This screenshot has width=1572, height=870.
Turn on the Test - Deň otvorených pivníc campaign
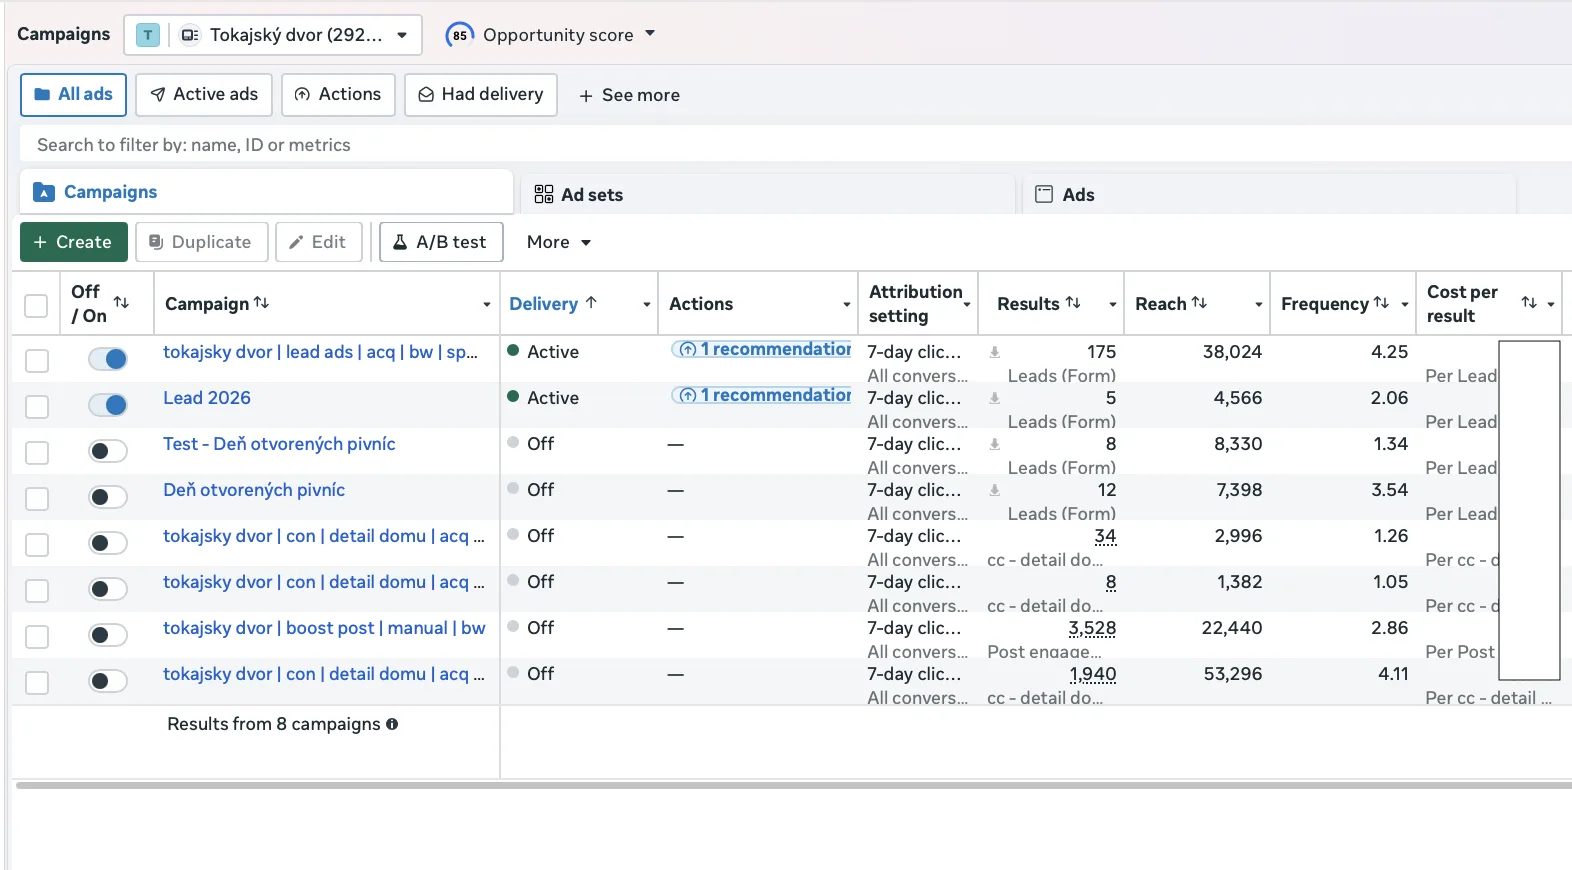click(x=108, y=451)
